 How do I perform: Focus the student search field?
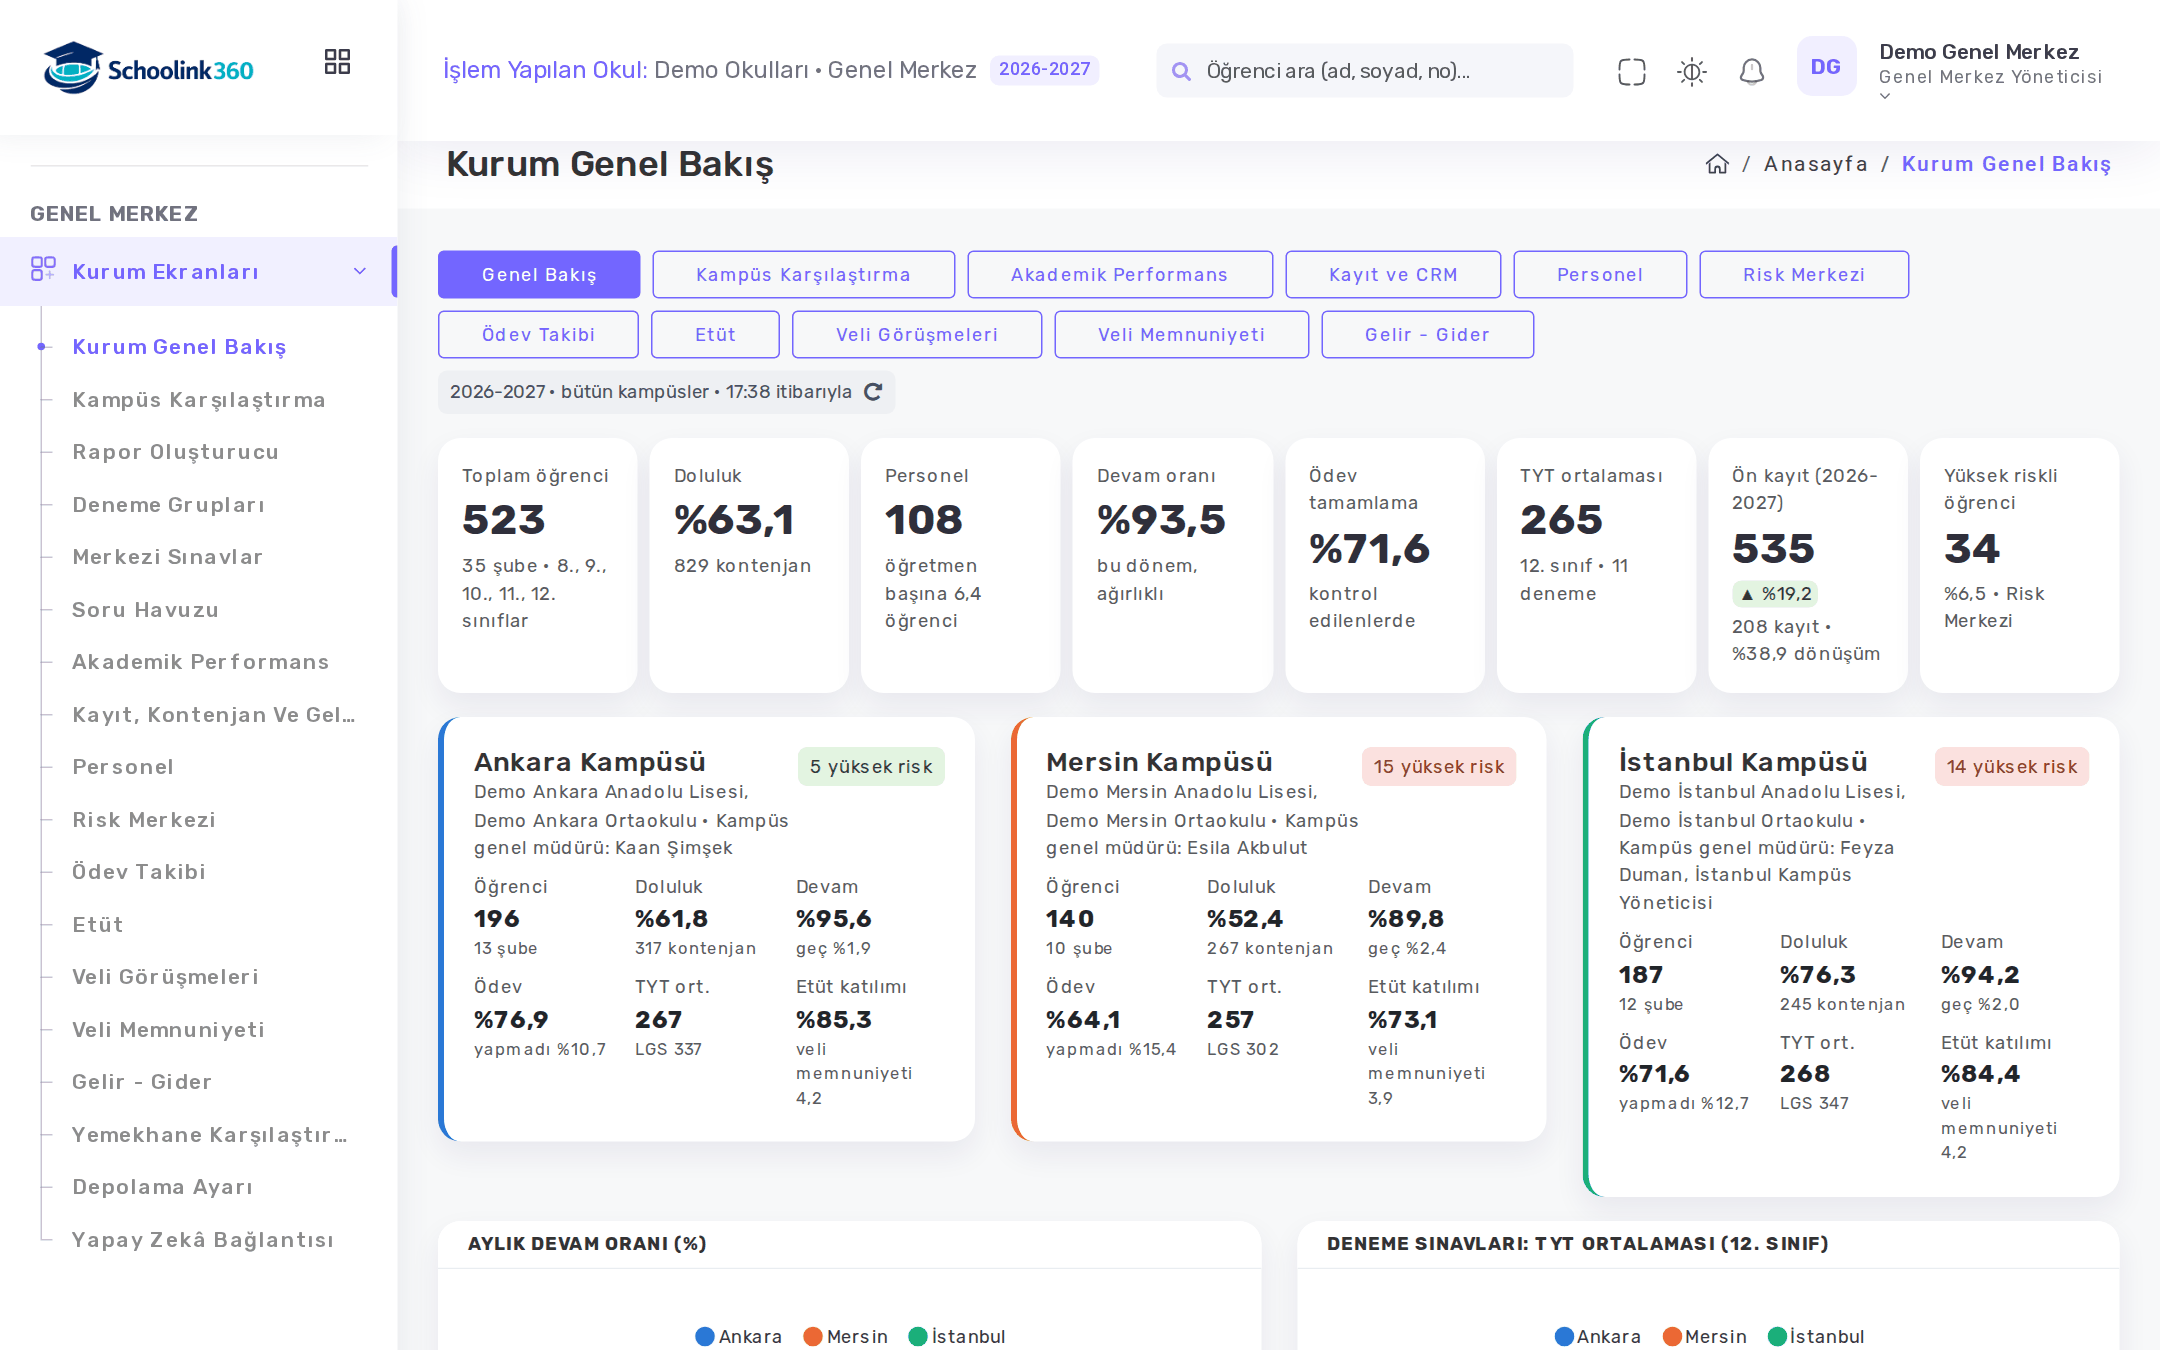(x=1364, y=71)
